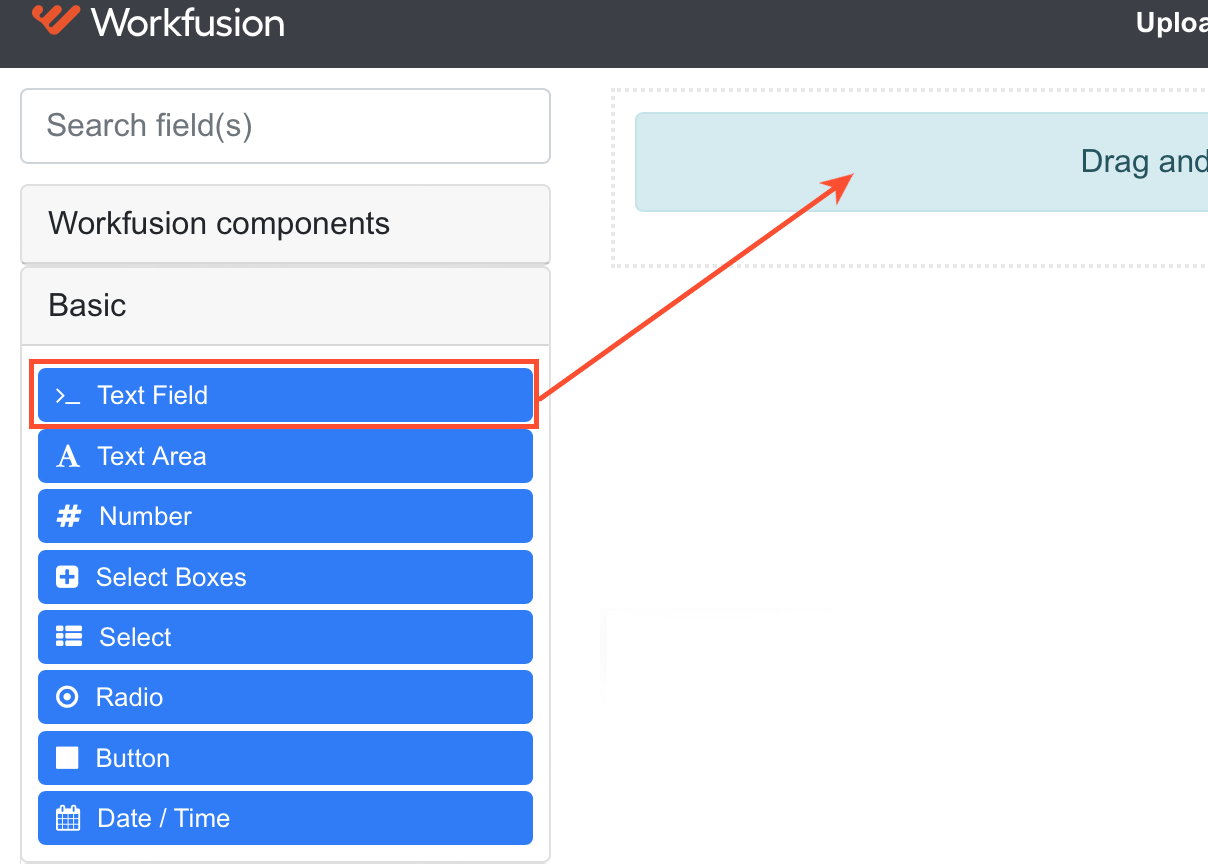
Task: Select the Text Area component button
Action: 285,456
